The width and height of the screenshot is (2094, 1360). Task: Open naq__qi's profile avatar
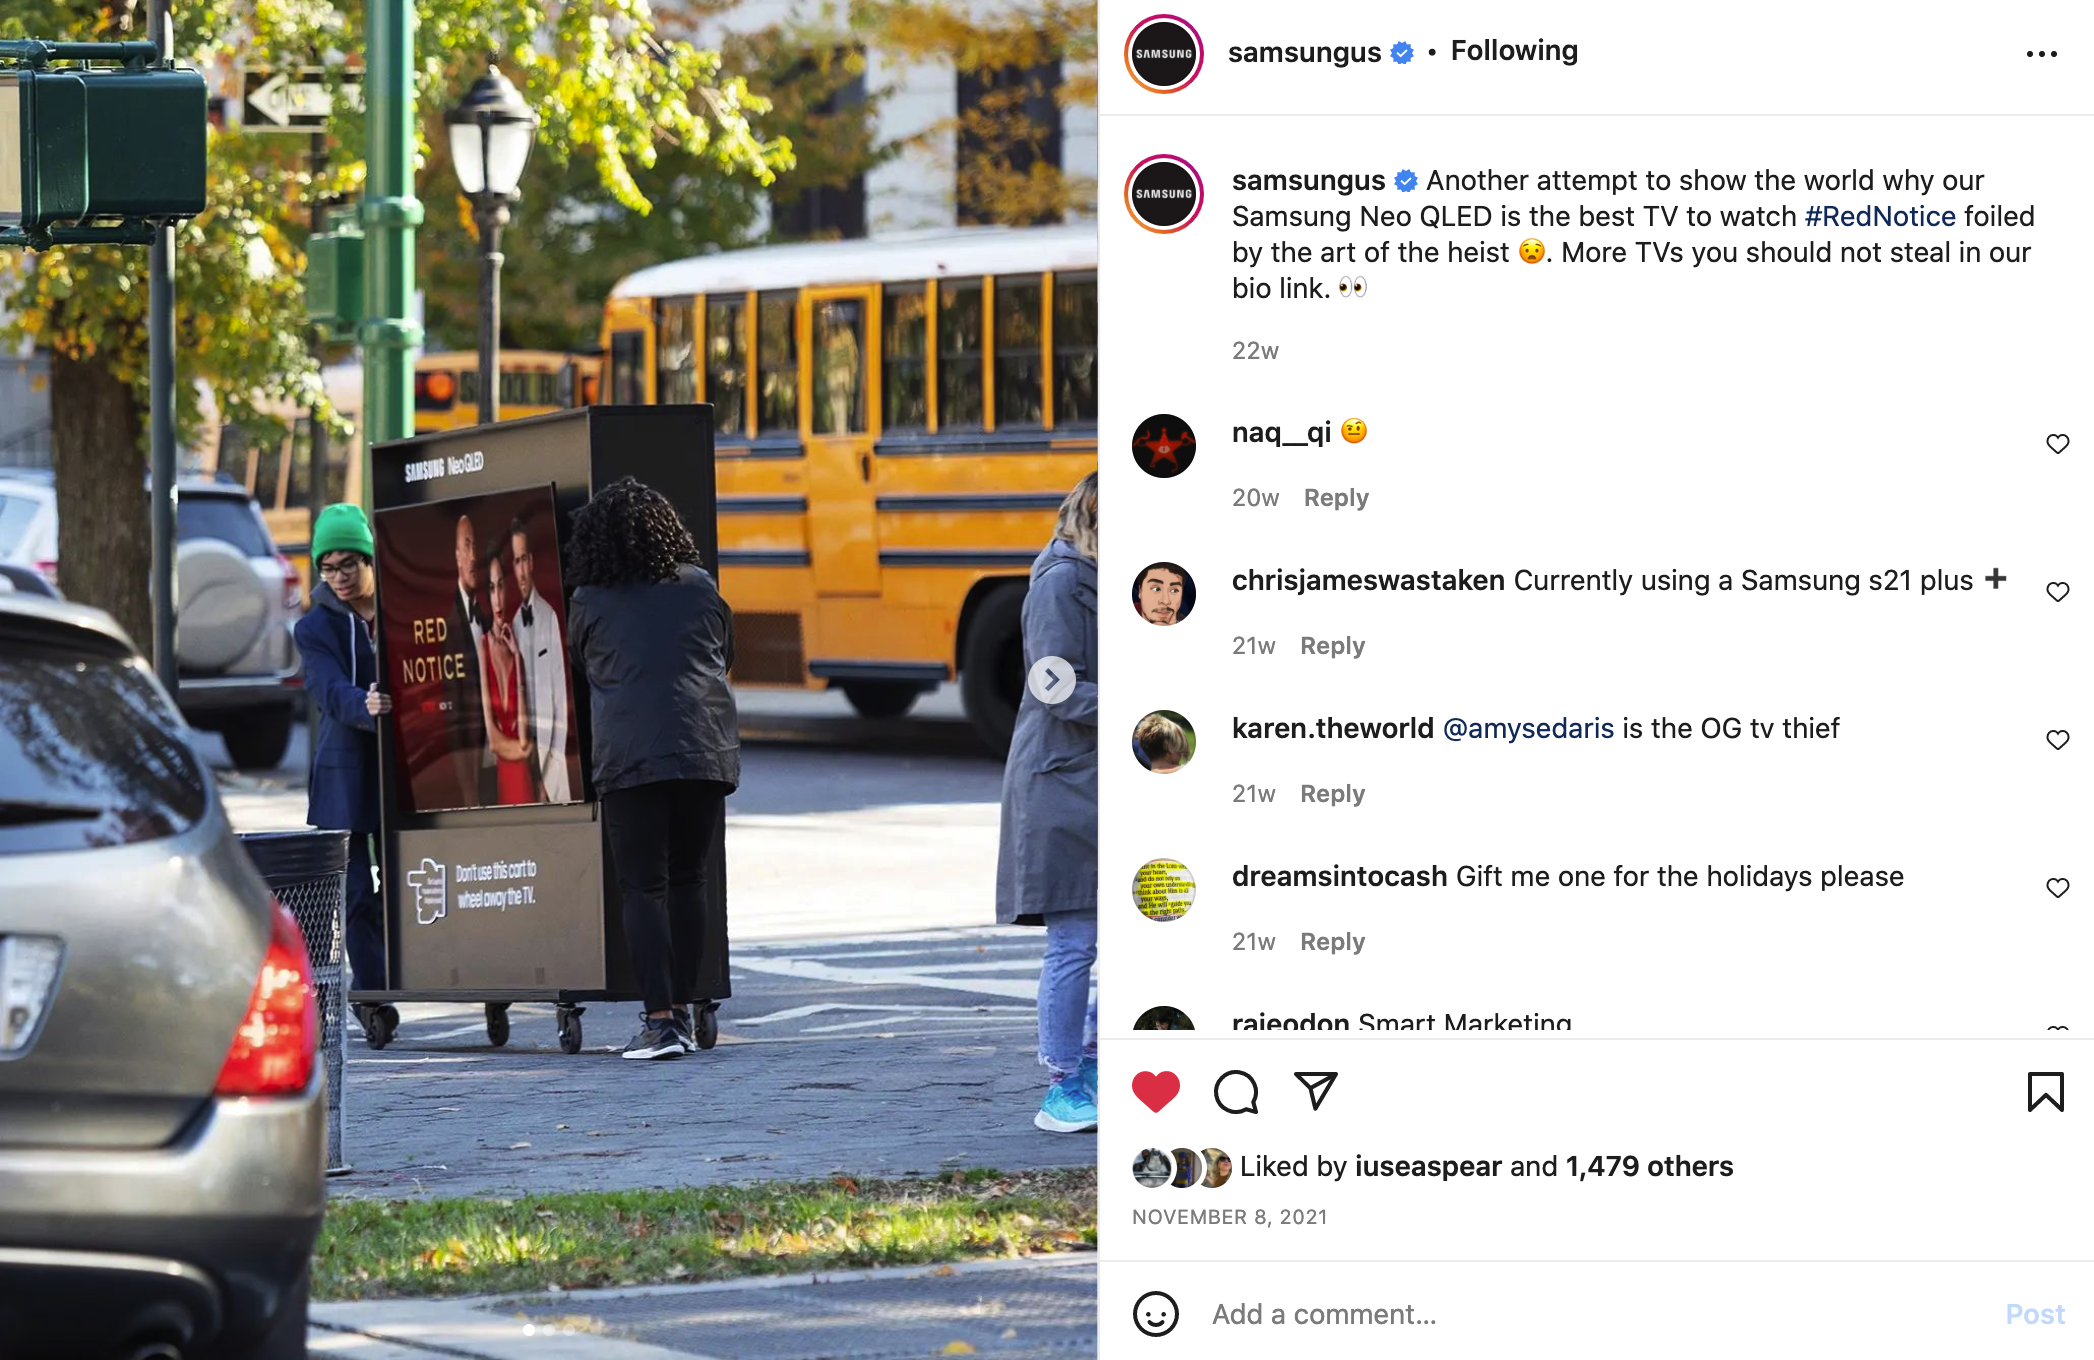pos(1164,446)
